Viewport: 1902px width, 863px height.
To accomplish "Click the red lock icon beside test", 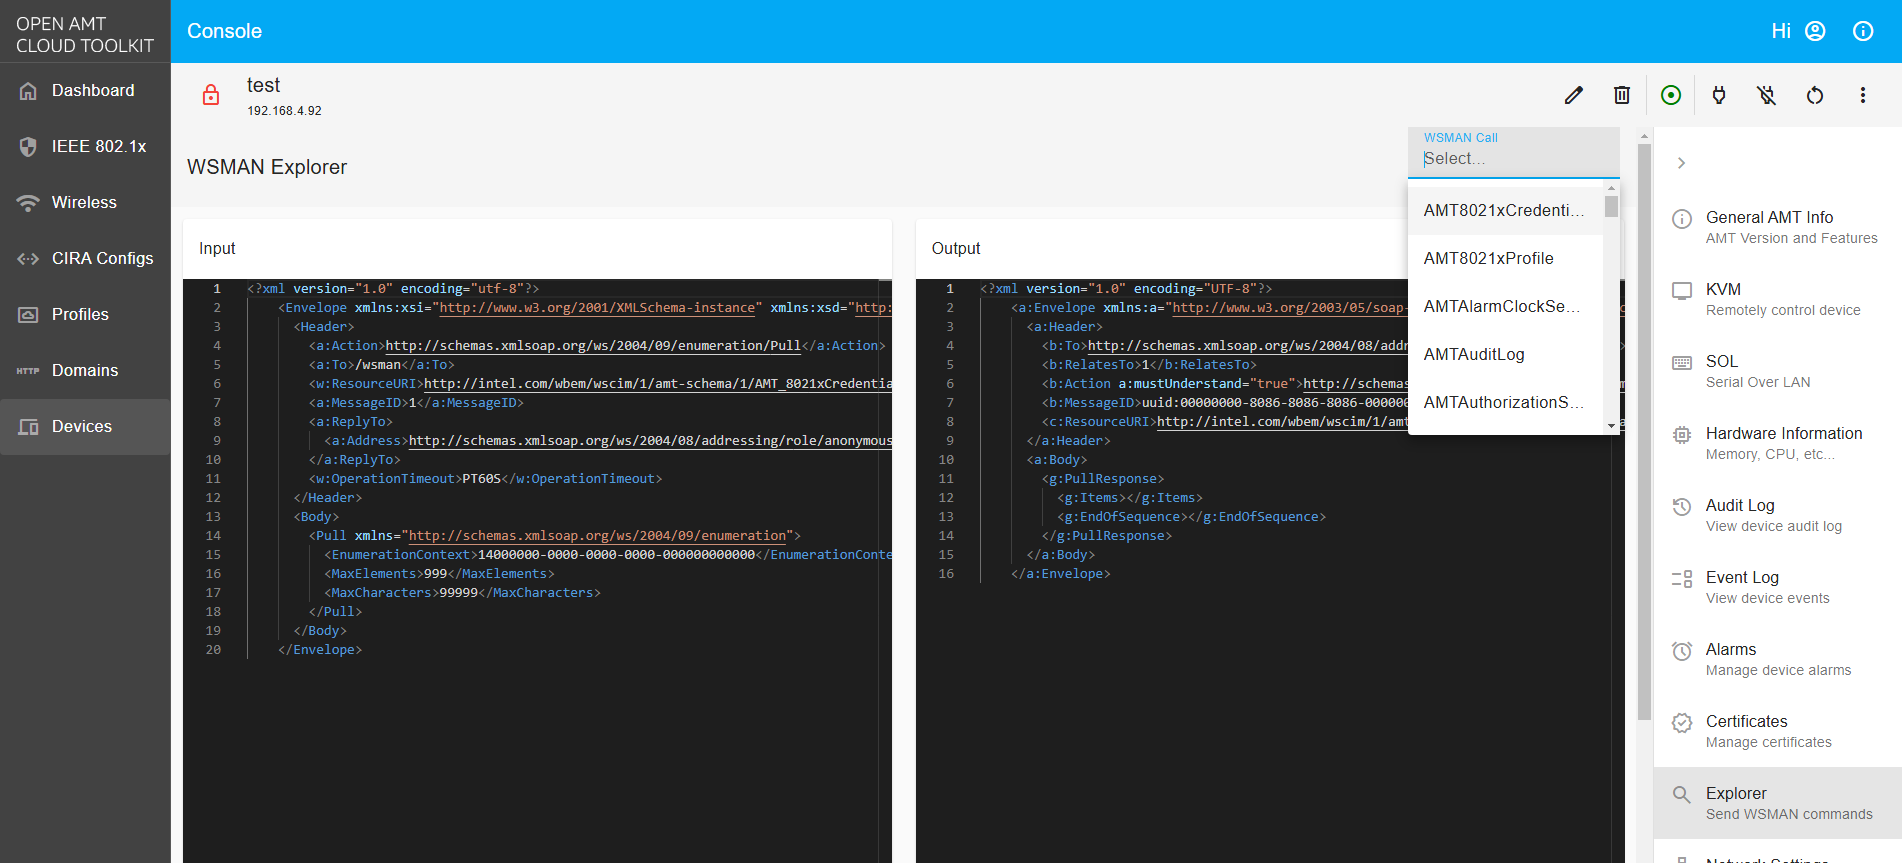I will [211, 95].
